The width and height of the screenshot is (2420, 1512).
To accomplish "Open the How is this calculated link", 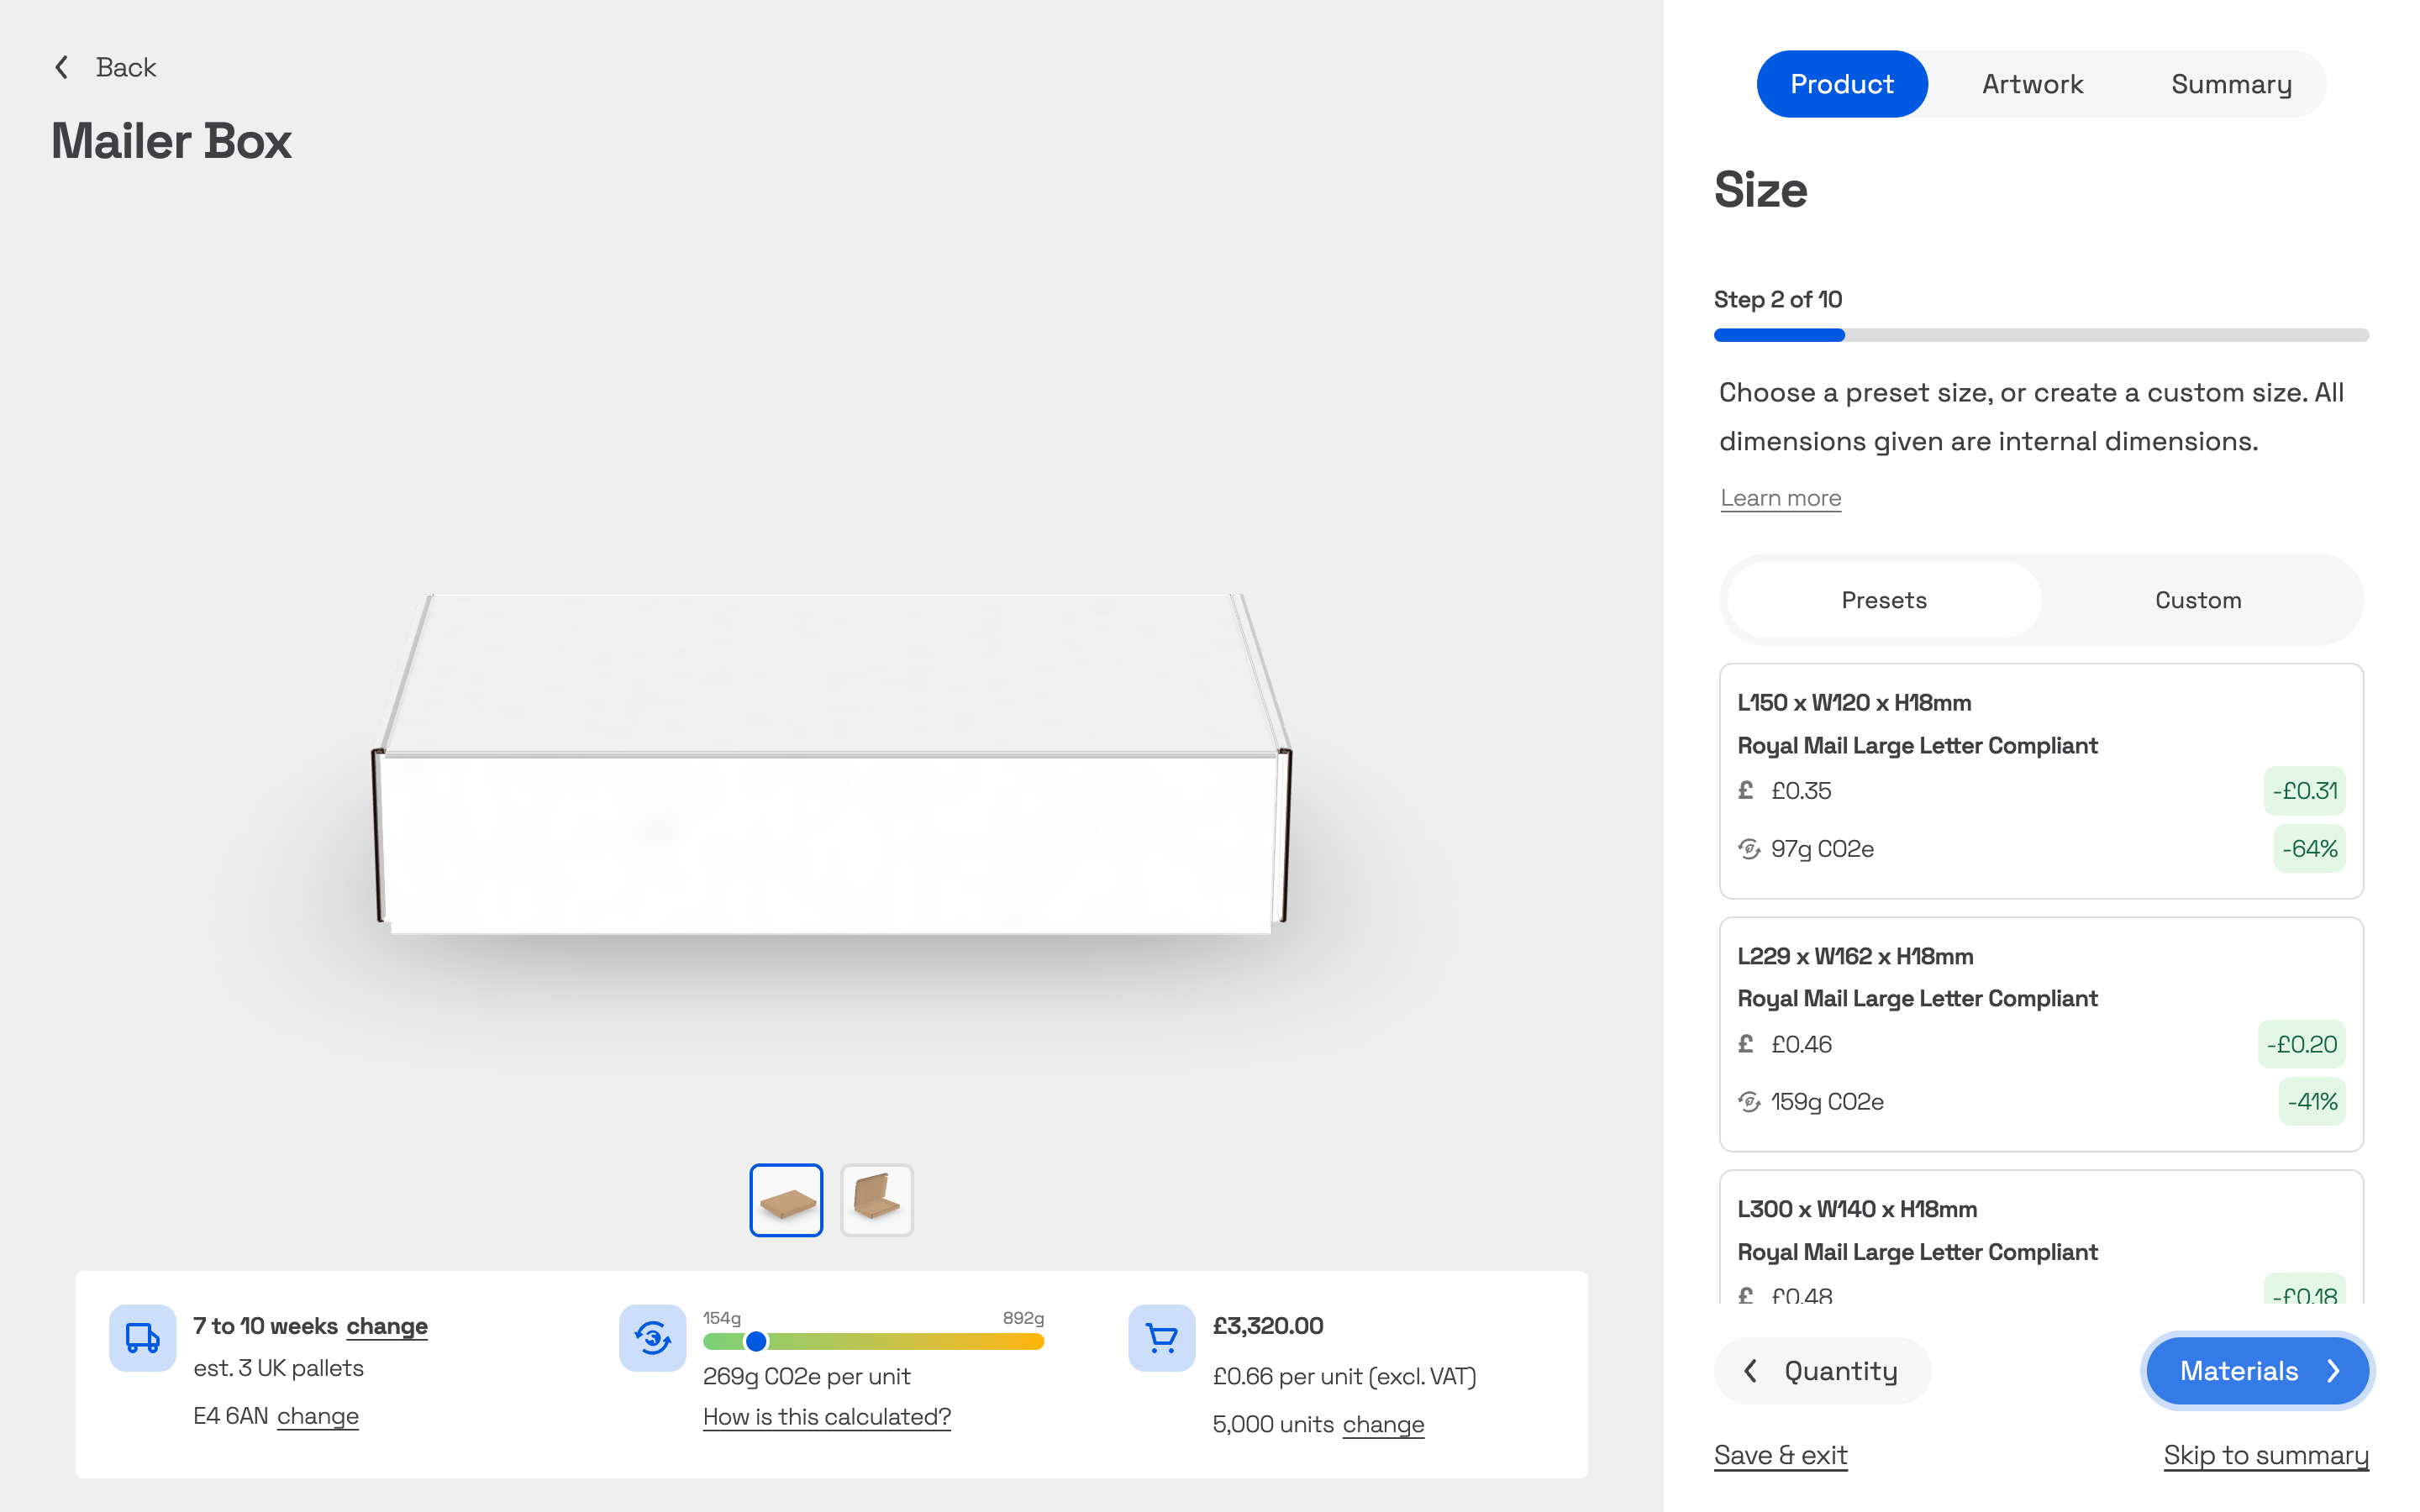I will (826, 1416).
